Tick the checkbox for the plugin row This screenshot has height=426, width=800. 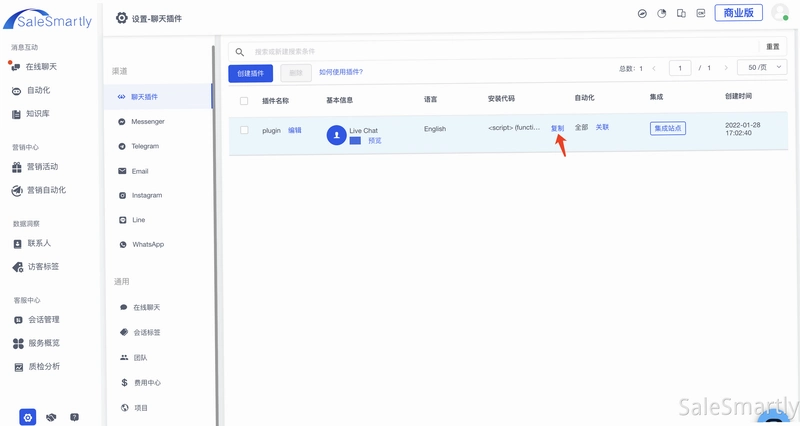(x=244, y=130)
